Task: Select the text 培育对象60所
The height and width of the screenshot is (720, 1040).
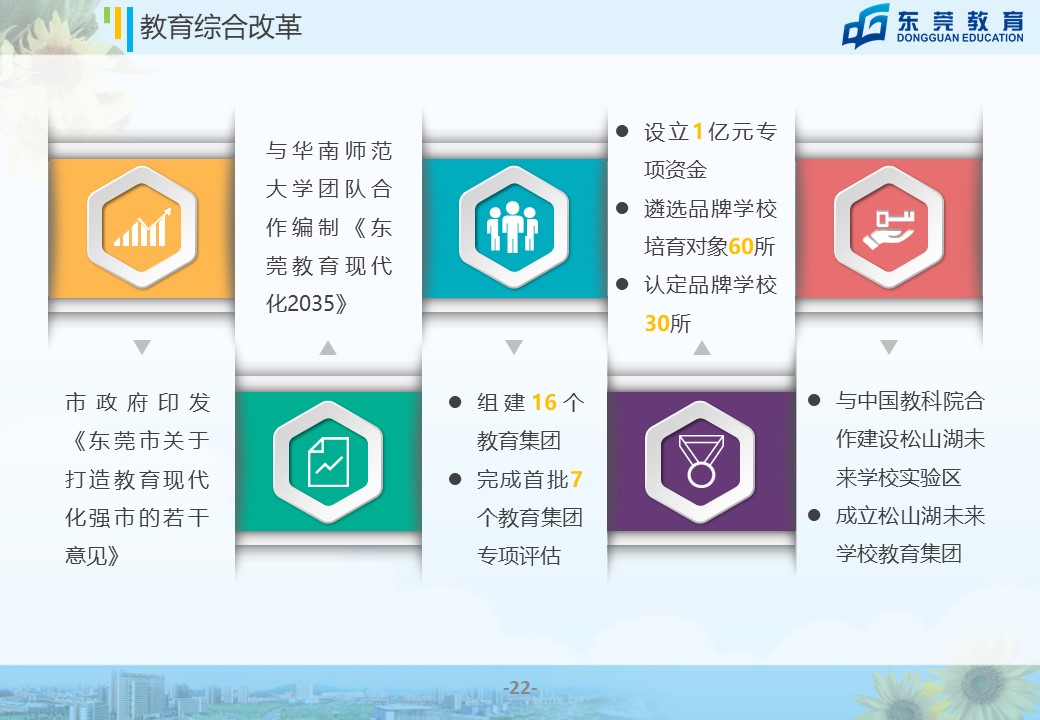Action: pyautogui.click(x=709, y=247)
